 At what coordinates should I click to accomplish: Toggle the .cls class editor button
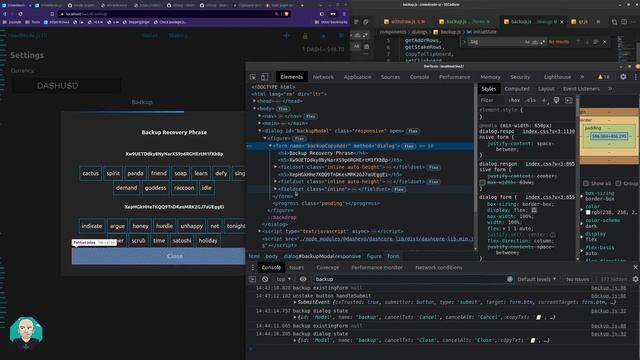(530, 100)
